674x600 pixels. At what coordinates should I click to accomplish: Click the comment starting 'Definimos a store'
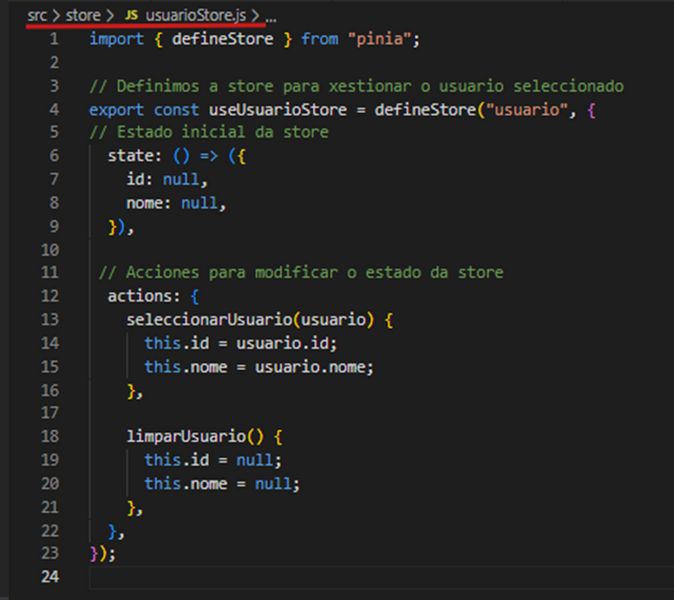click(x=356, y=86)
